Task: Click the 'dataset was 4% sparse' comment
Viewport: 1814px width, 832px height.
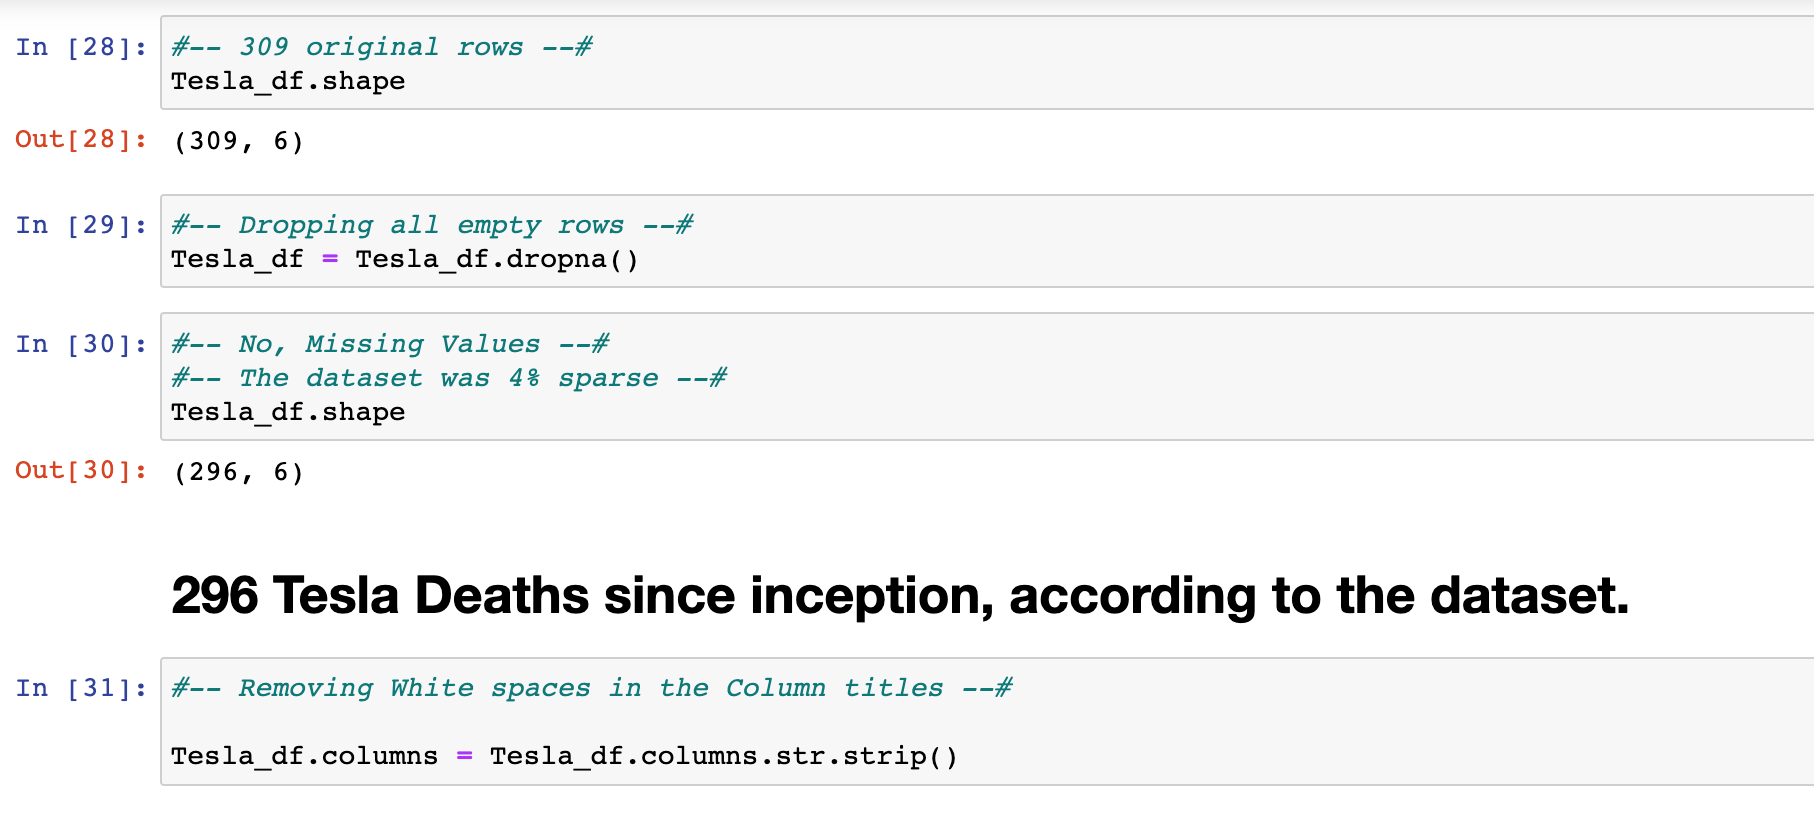Action: [x=449, y=378]
